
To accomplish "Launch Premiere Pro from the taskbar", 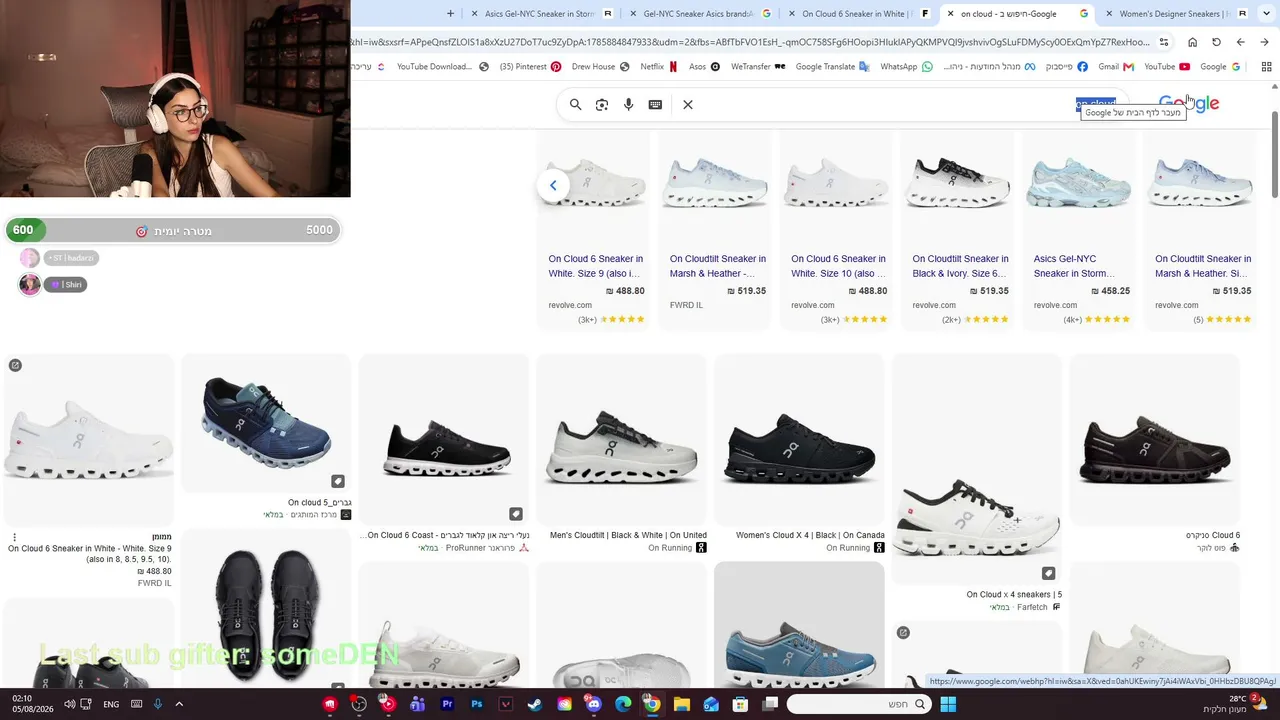I will click(447, 704).
